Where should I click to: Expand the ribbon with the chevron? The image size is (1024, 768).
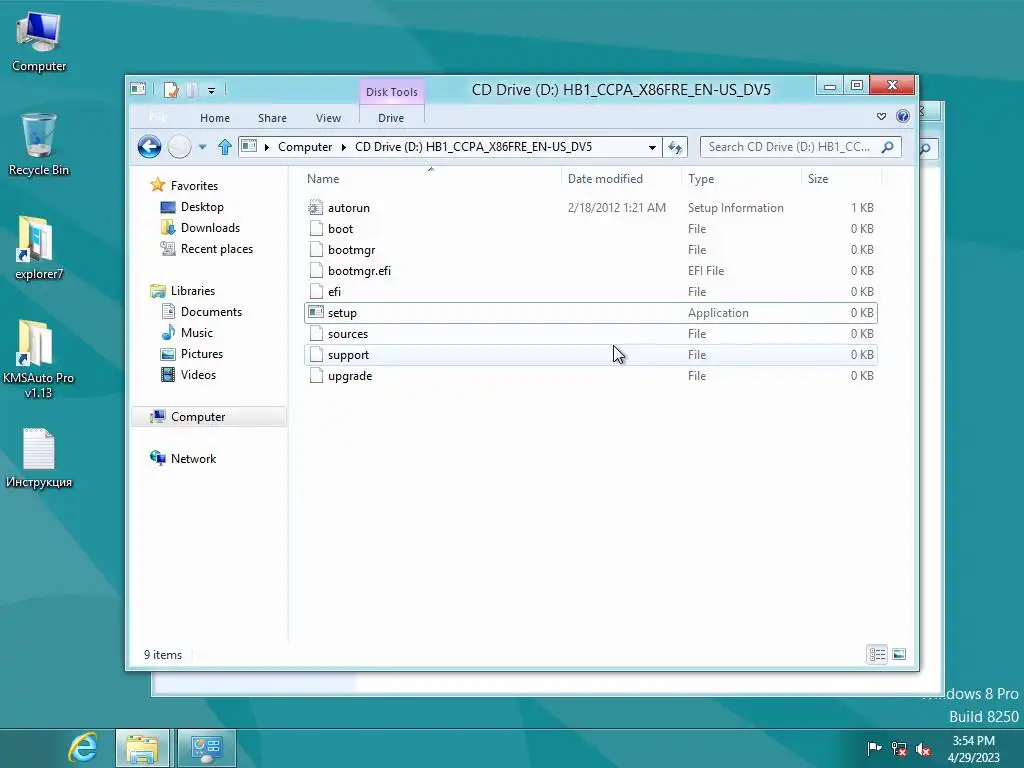click(882, 116)
